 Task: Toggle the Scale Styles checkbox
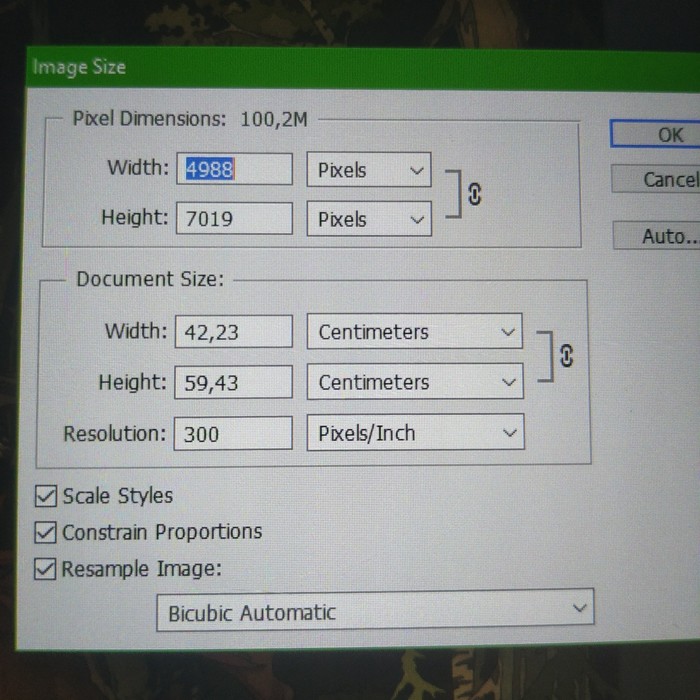tap(46, 496)
